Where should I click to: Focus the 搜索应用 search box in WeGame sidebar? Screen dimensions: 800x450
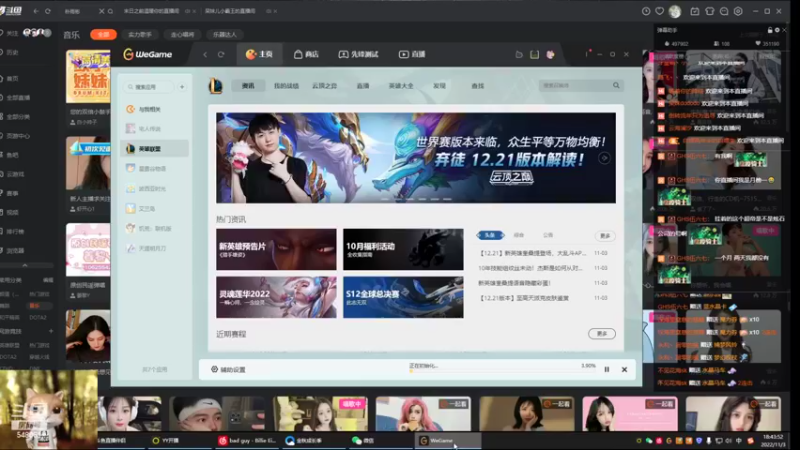click(148, 87)
